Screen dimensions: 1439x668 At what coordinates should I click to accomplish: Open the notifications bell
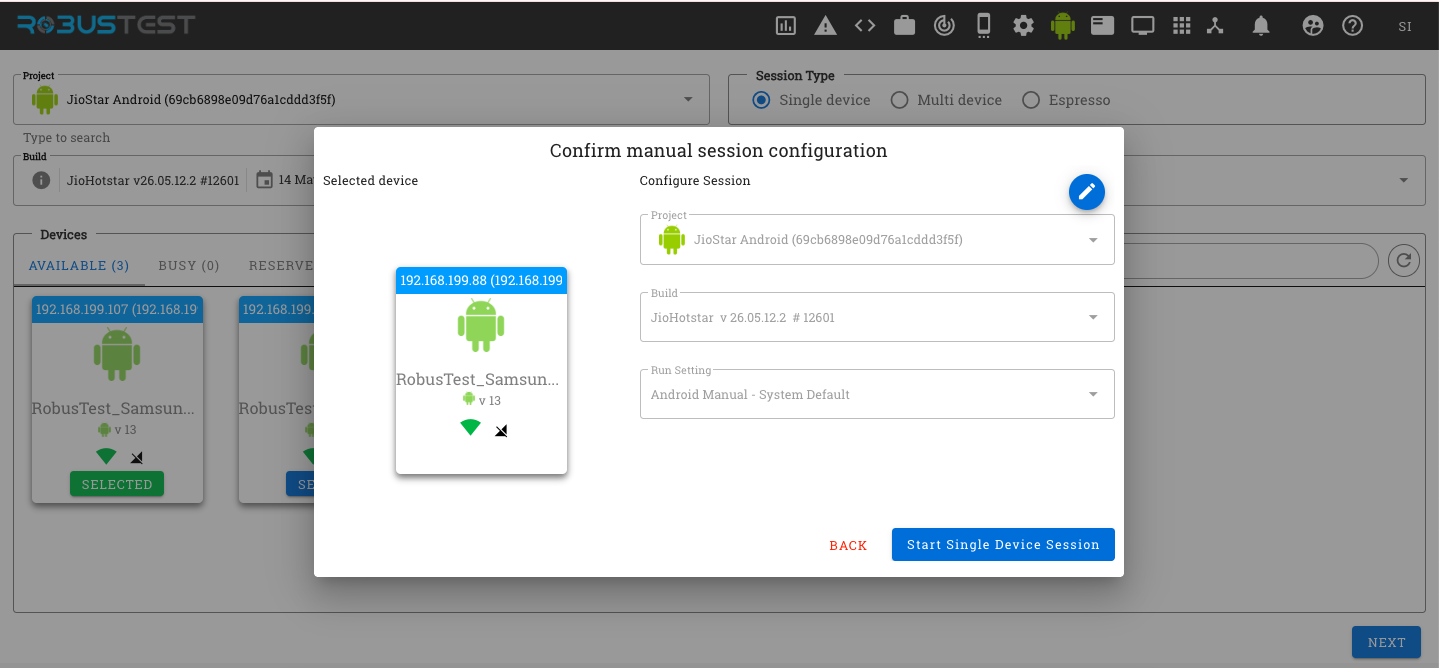point(1261,26)
